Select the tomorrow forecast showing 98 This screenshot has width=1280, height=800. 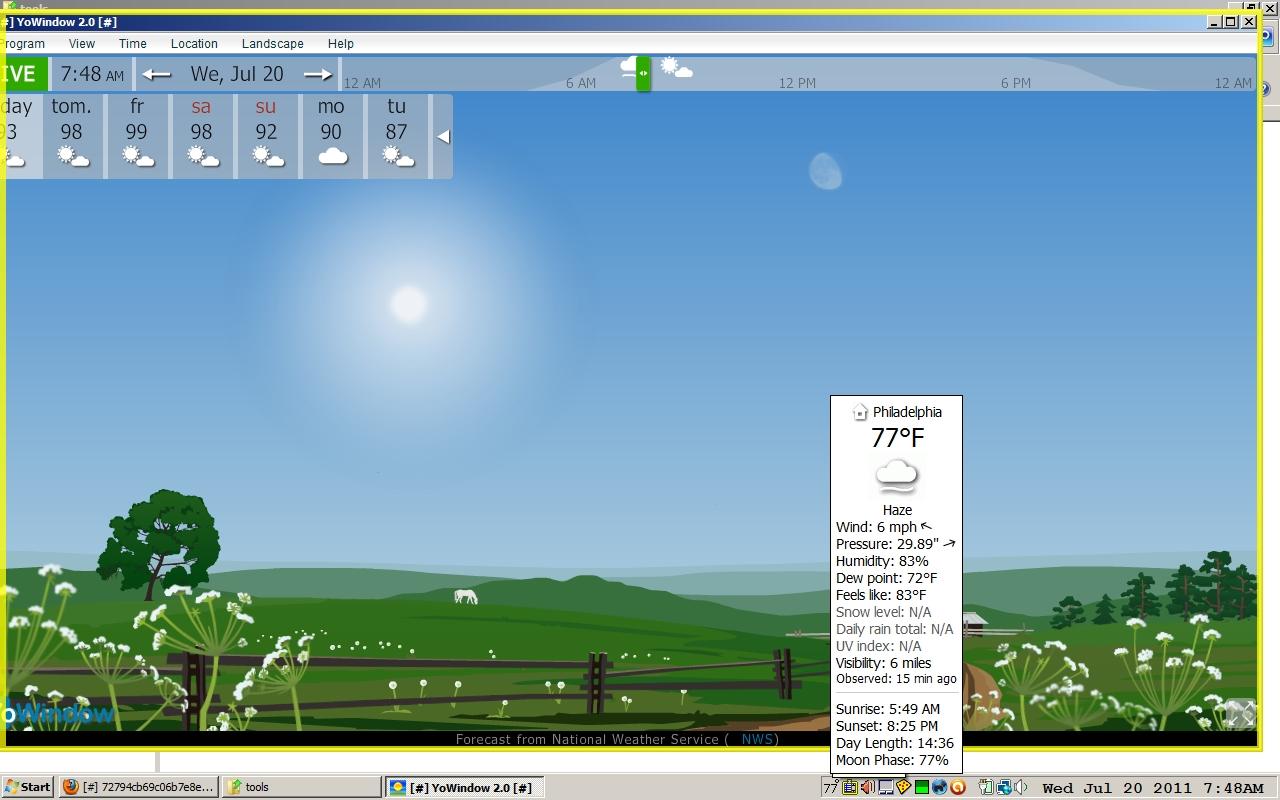coord(72,136)
